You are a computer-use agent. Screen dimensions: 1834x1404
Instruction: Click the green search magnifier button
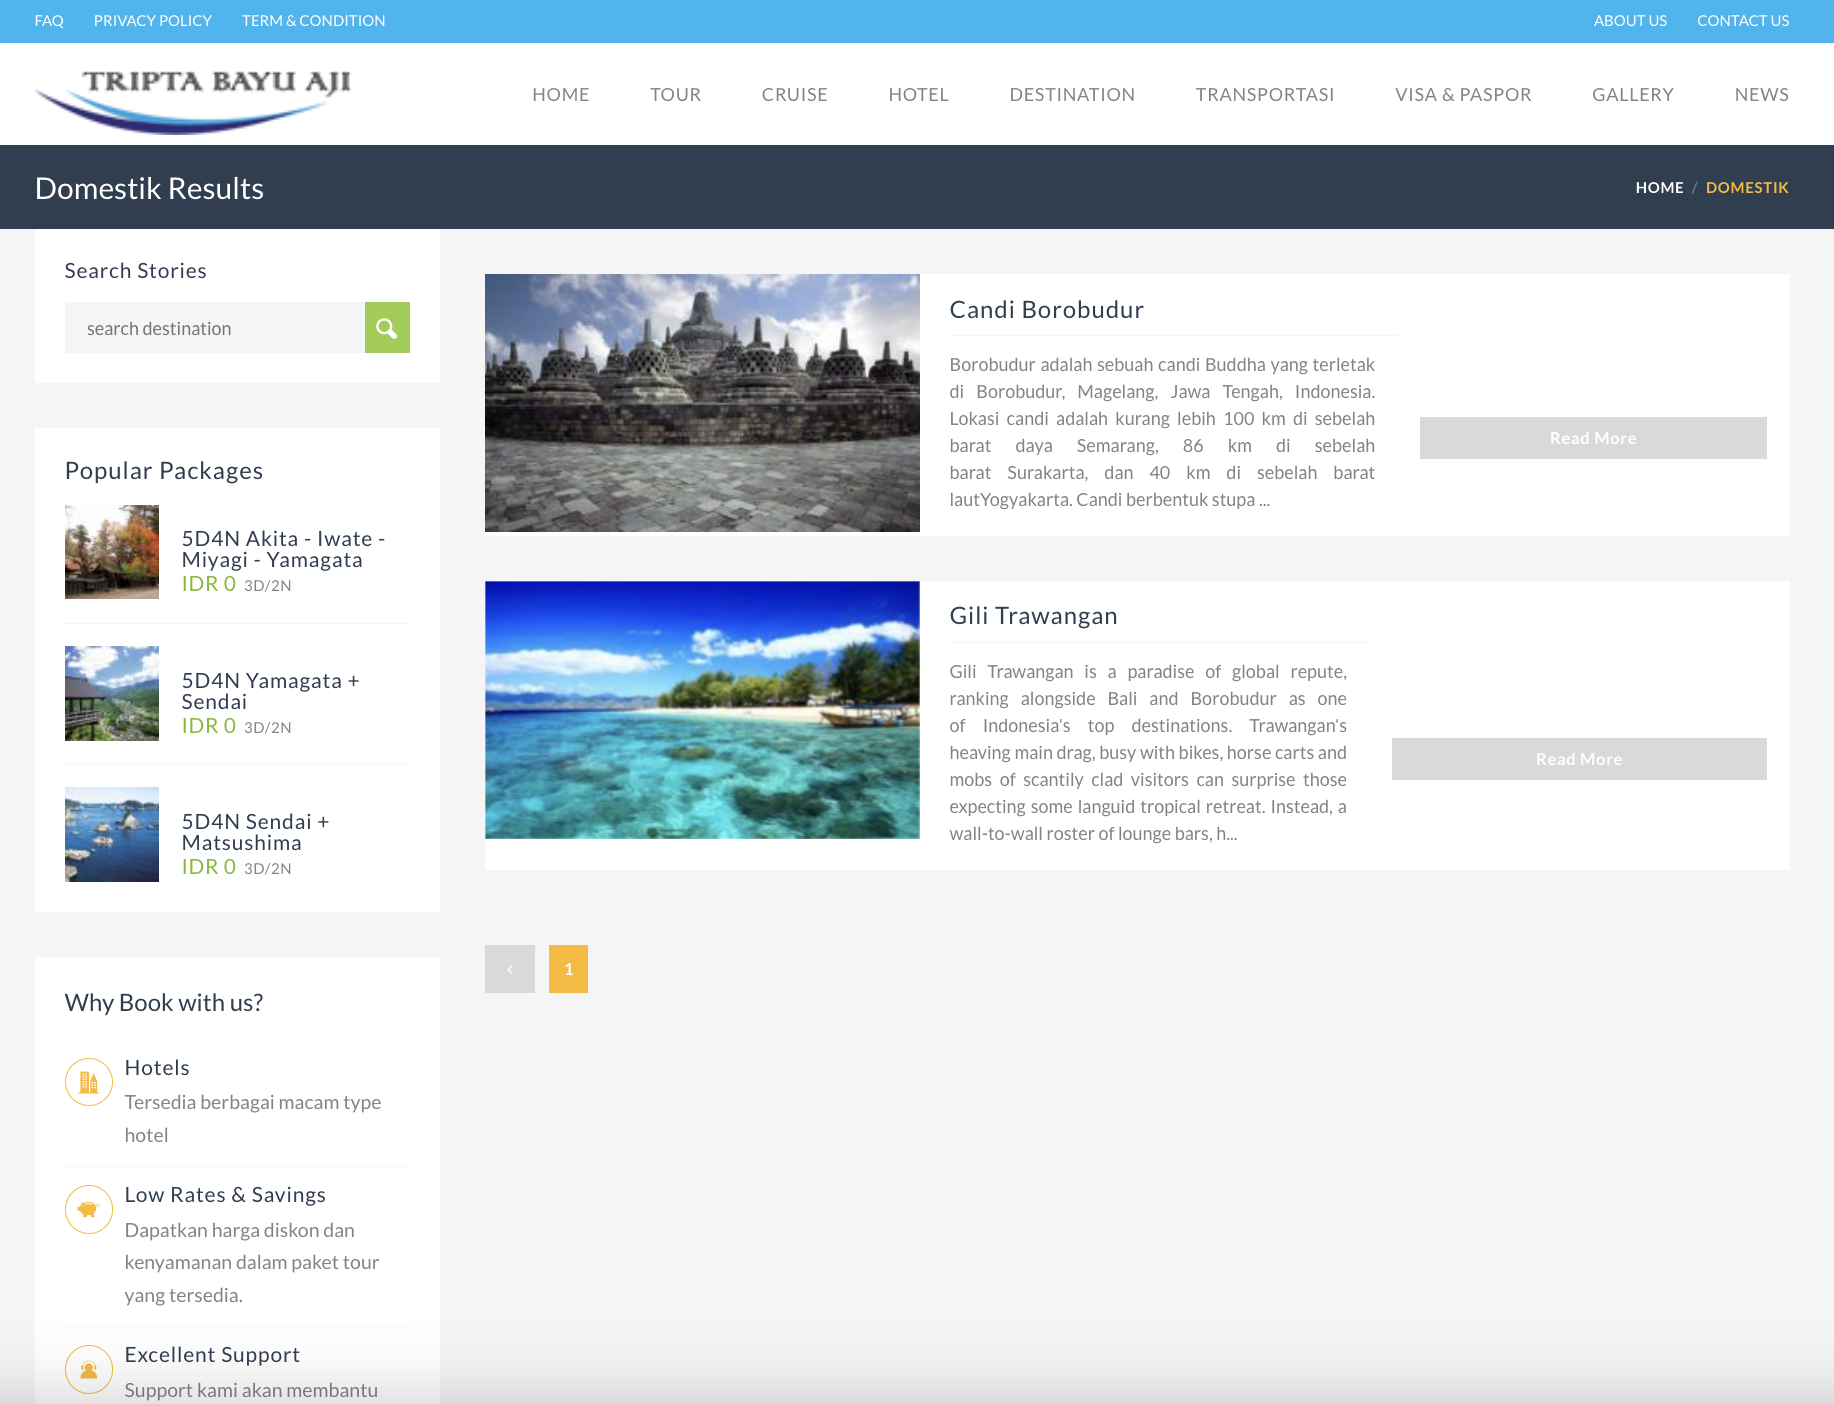(x=387, y=328)
